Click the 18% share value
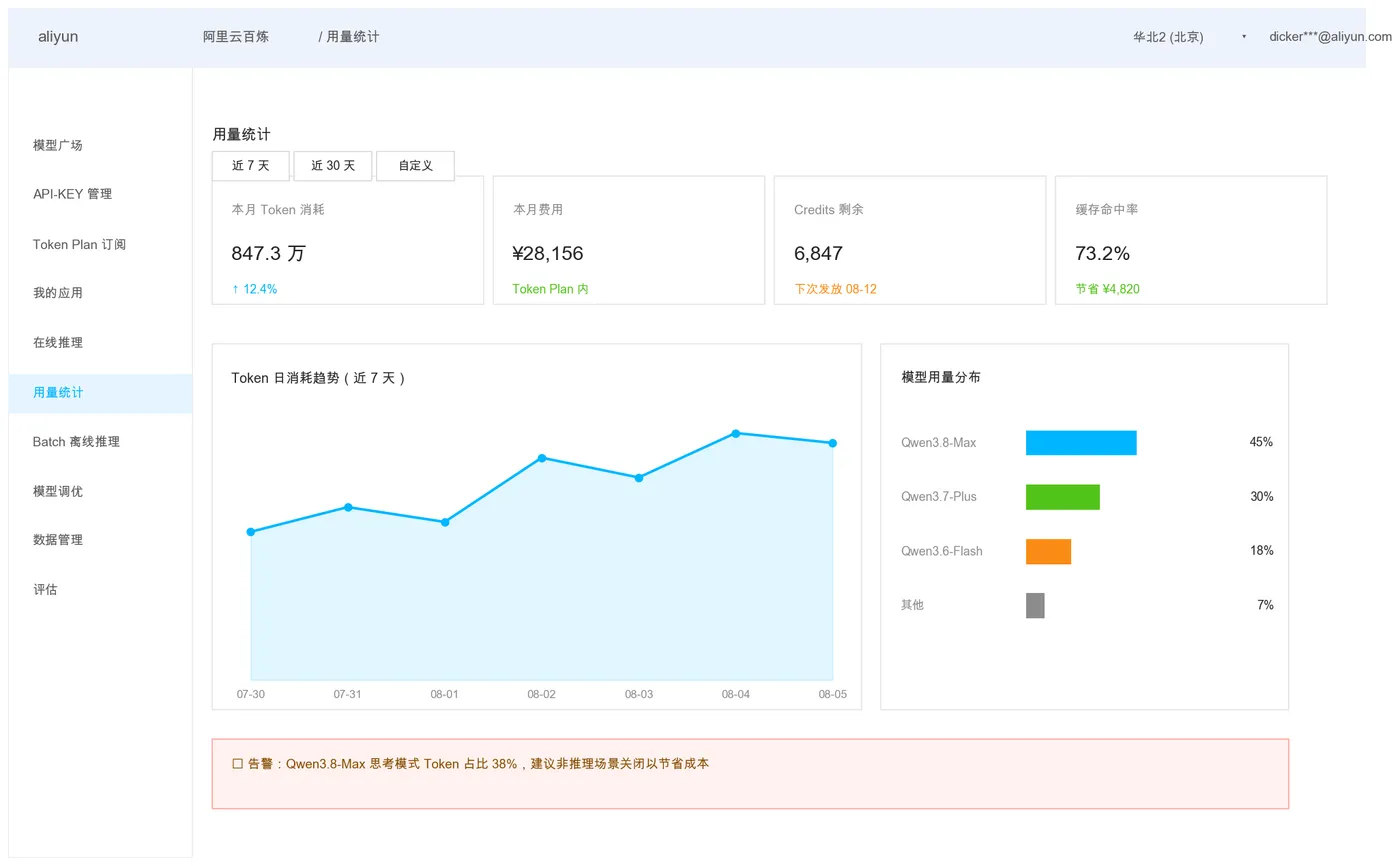 coord(1261,551)
